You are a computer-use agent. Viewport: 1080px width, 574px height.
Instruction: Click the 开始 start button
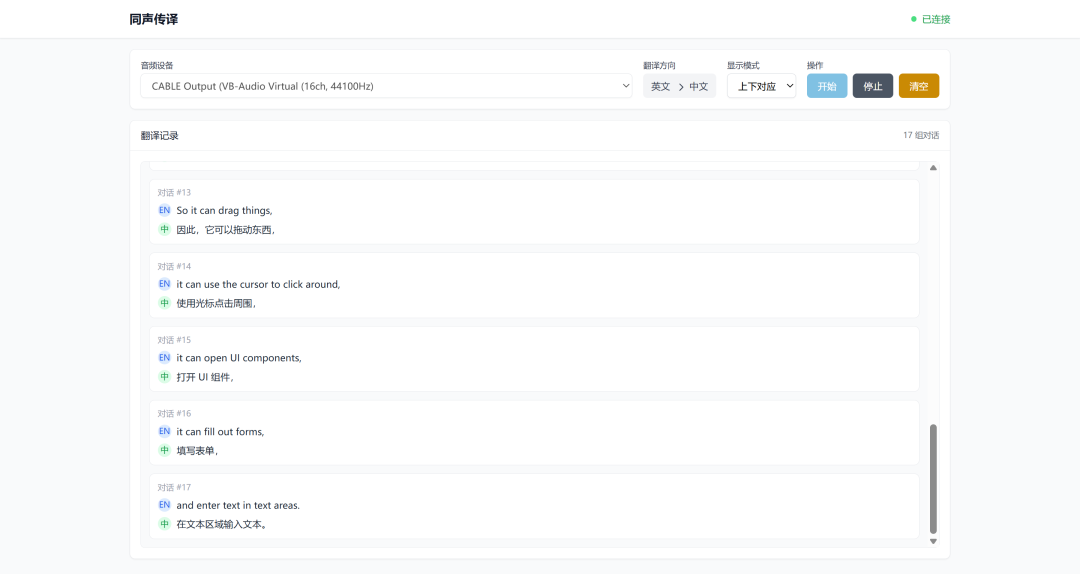tap(827, 86)
